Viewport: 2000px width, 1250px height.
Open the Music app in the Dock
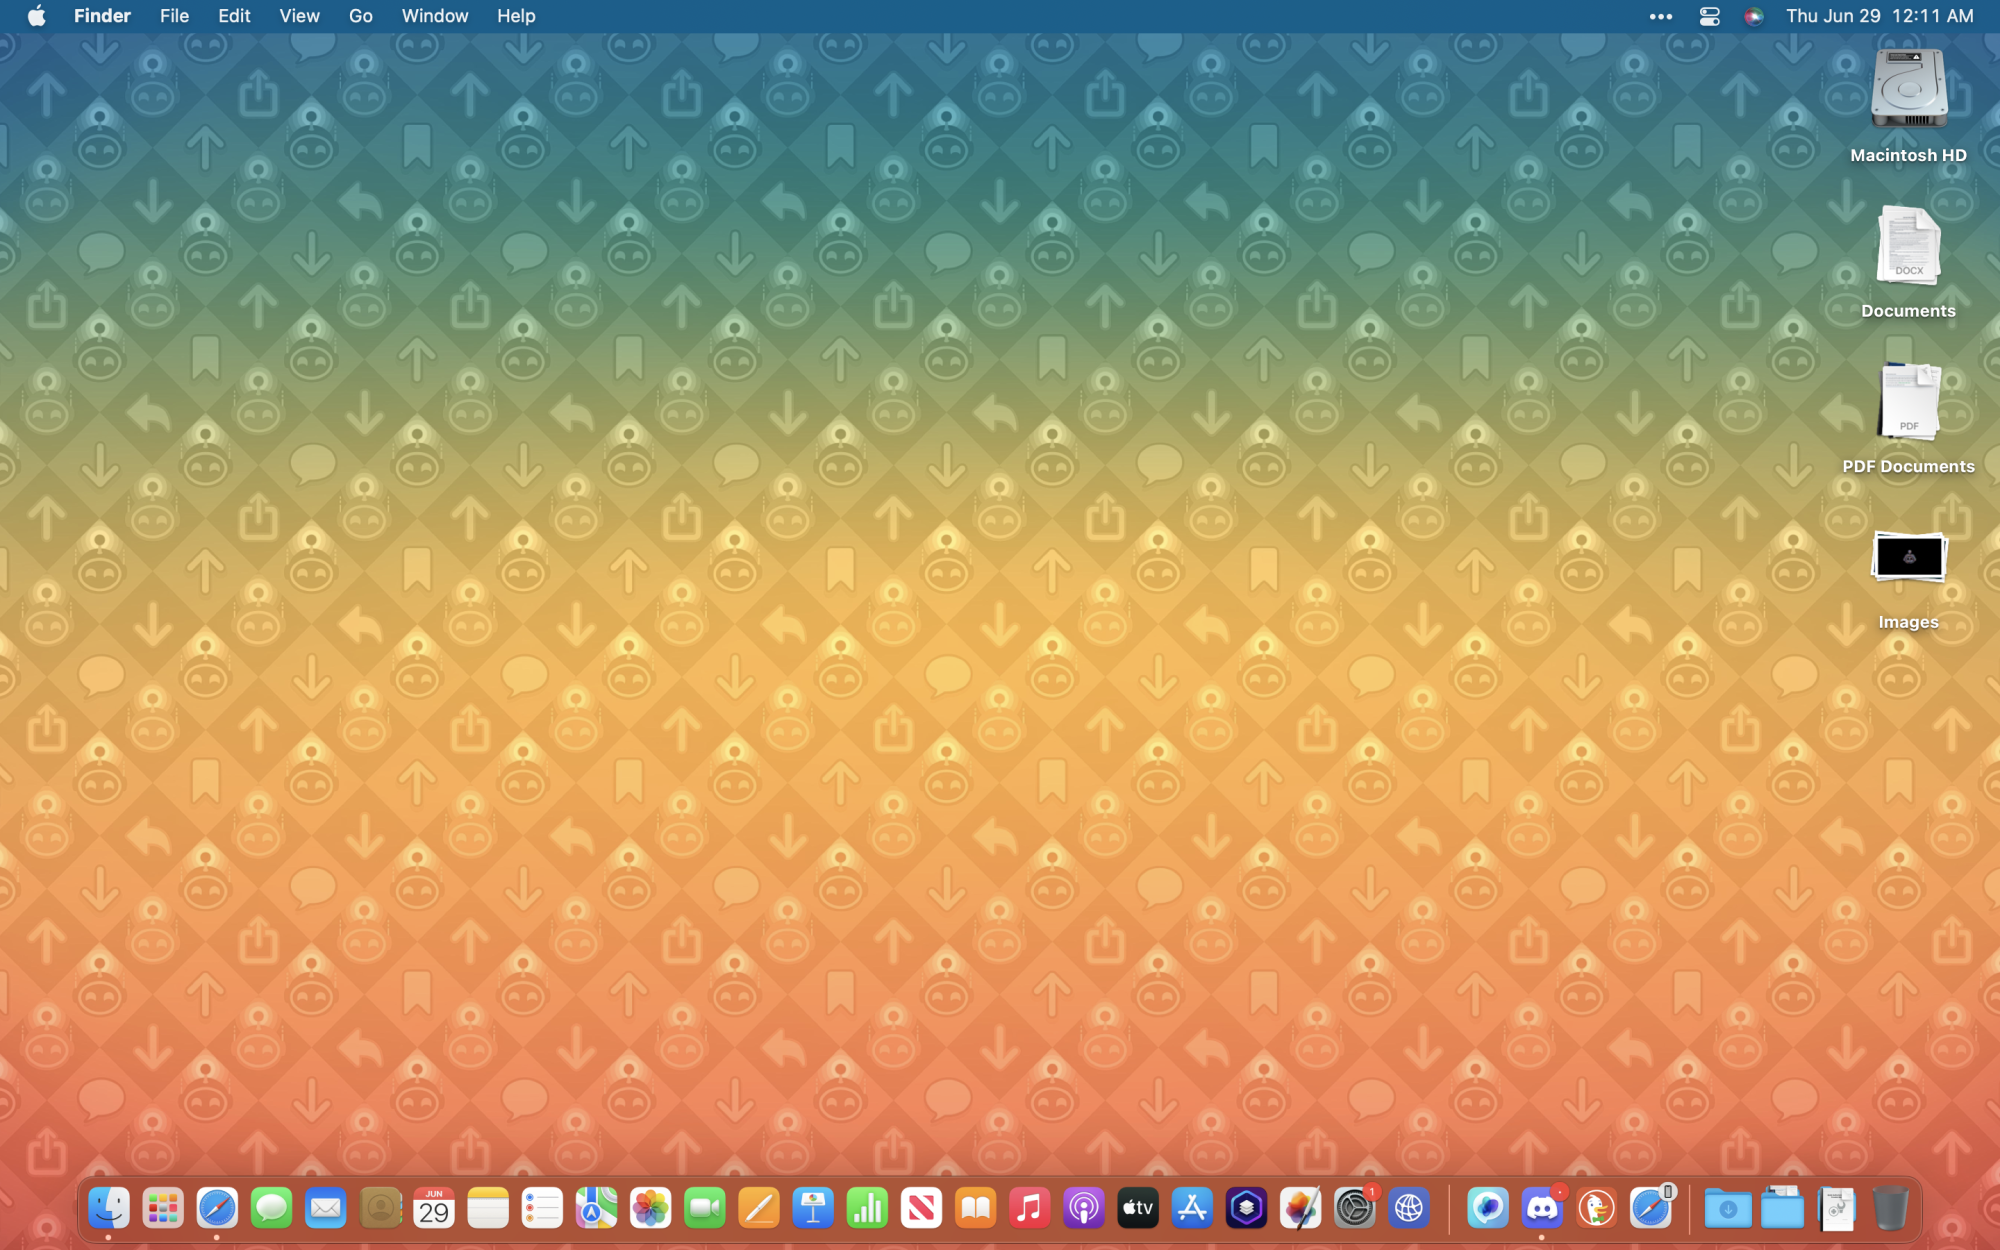pos(1029,1208)
